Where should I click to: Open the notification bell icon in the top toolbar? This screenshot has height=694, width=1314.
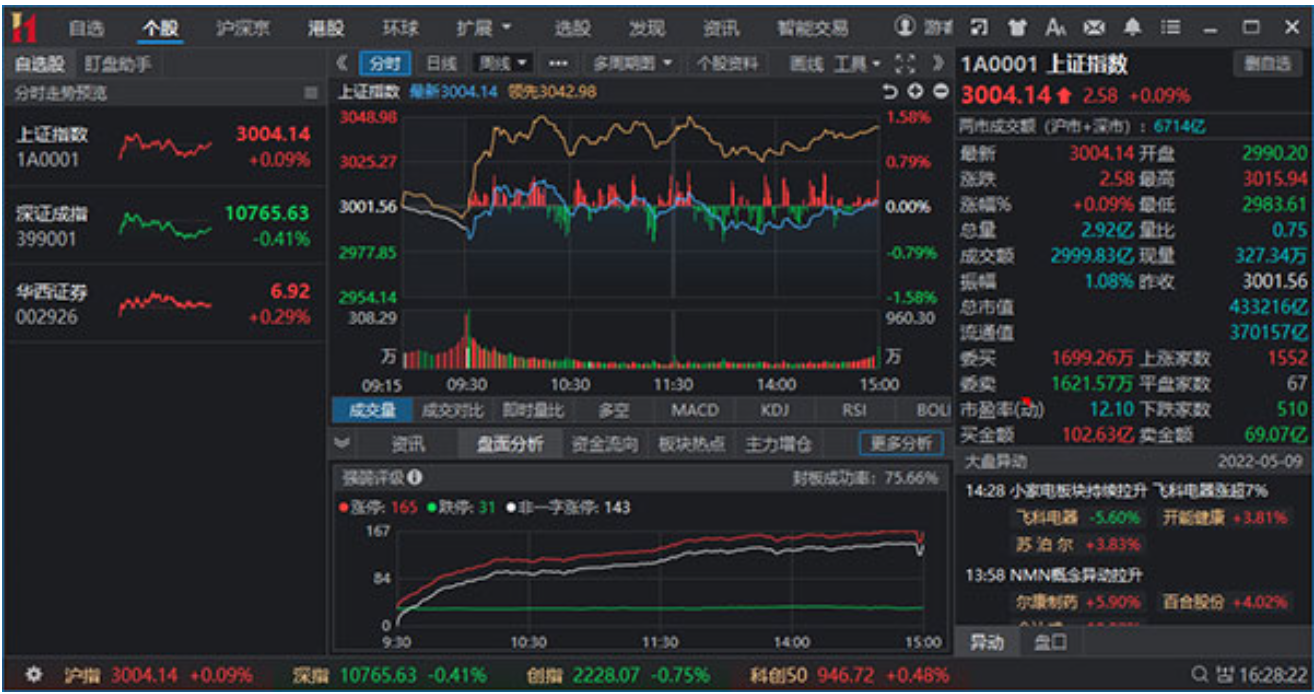pyautogui.click(x=1131, y=28)
